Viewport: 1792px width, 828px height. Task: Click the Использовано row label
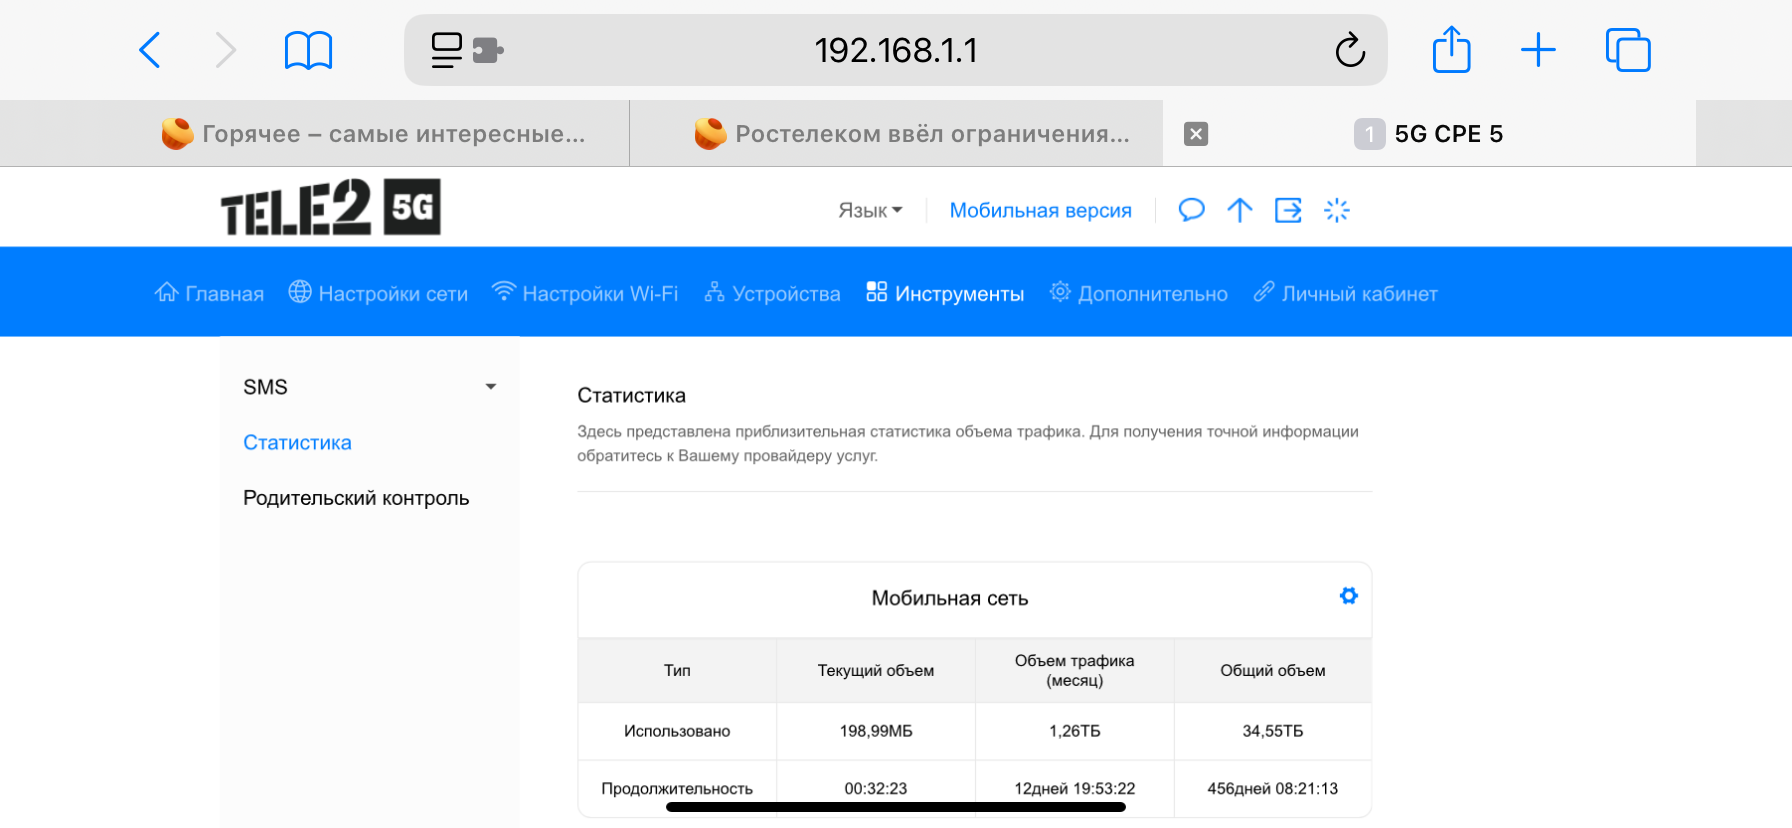677,731
